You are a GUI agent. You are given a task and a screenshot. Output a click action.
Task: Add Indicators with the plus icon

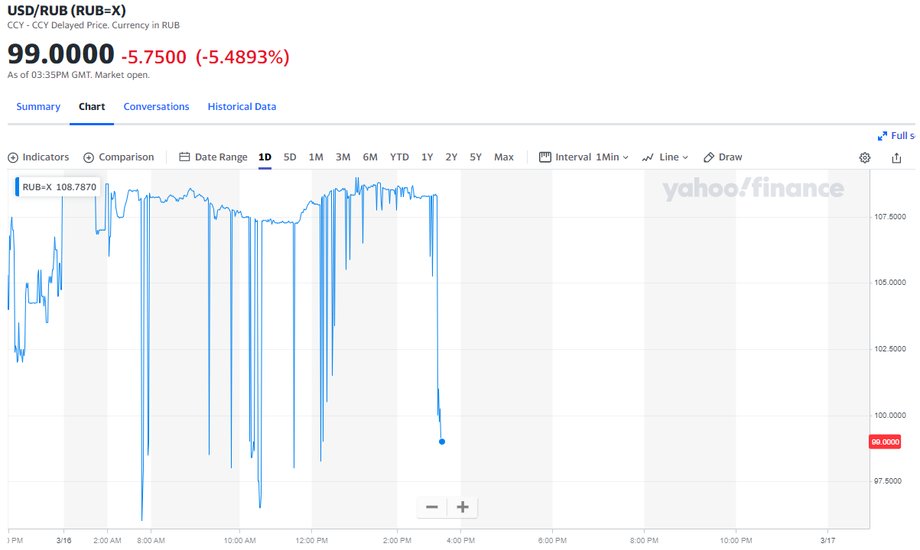pyautogui.click(x=13, y=157)
